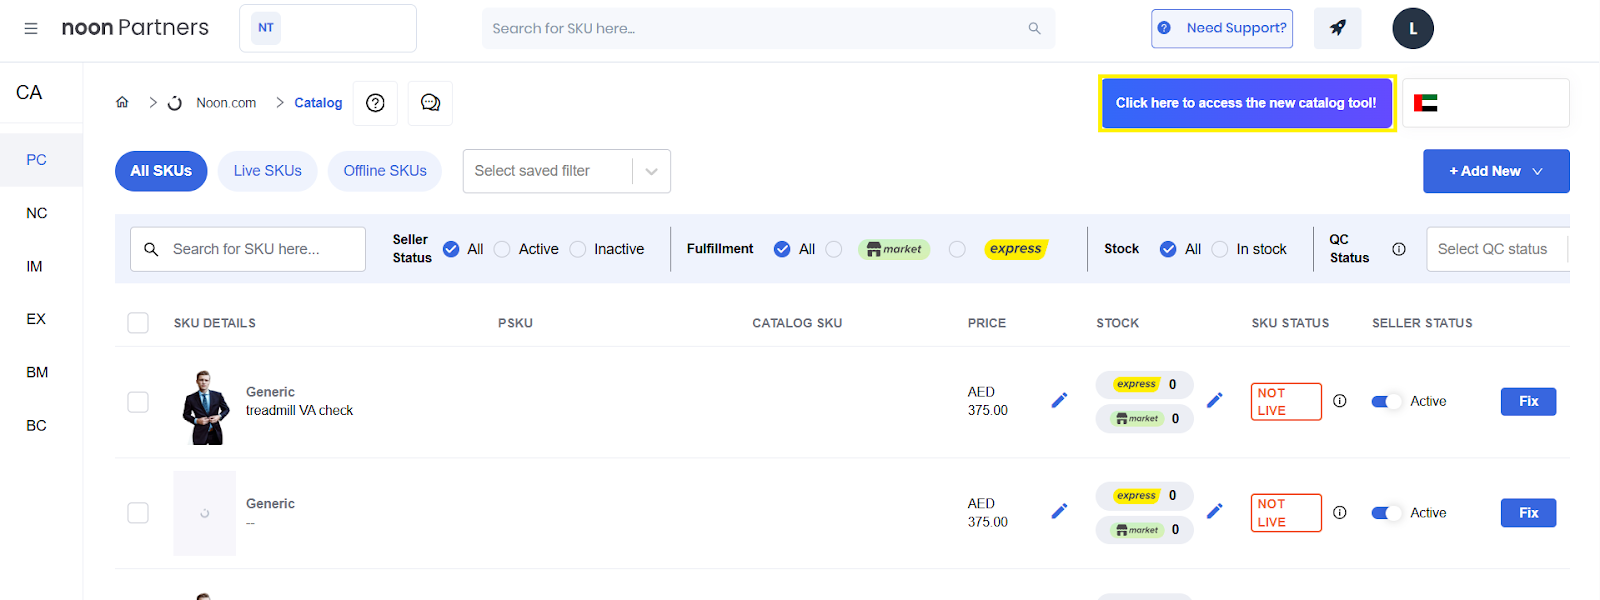
Task: Click the Noon.com breadcrumb
Action: (x=226, y=103)
